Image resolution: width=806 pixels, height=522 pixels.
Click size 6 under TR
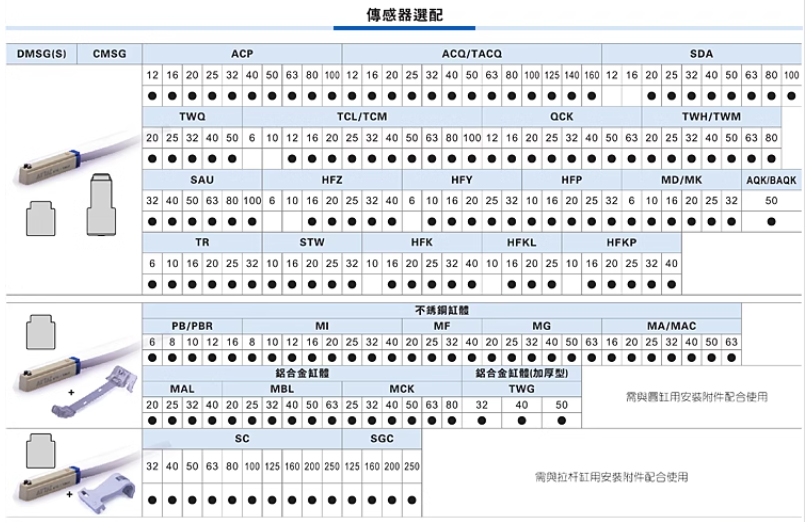[x=152, y=263]
